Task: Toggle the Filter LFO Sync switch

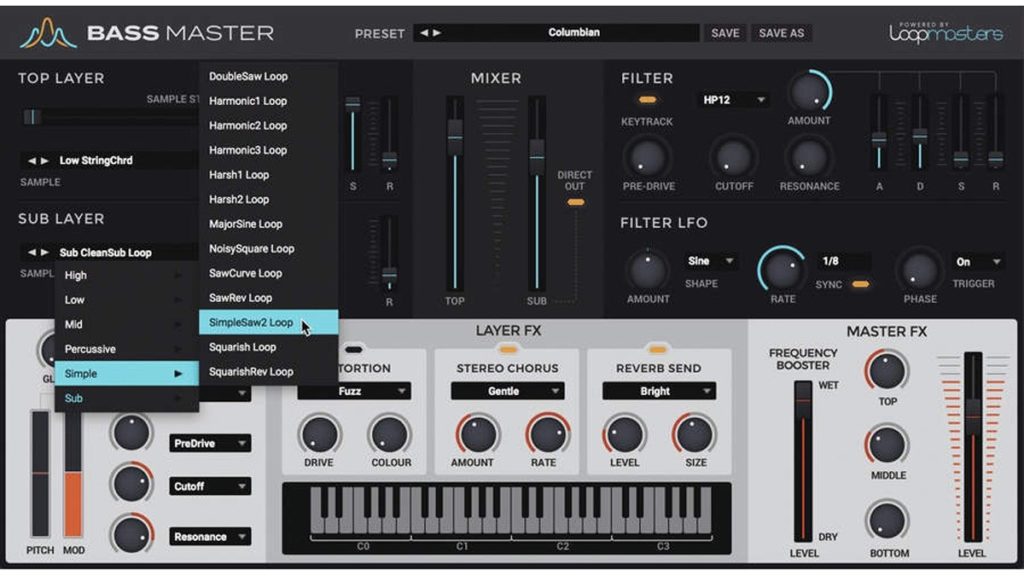Action: tap(859, 284)
